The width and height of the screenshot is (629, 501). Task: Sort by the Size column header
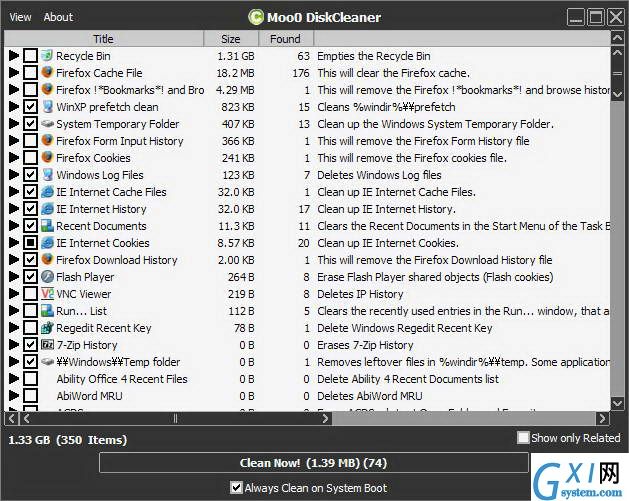[x=231, y=39]
